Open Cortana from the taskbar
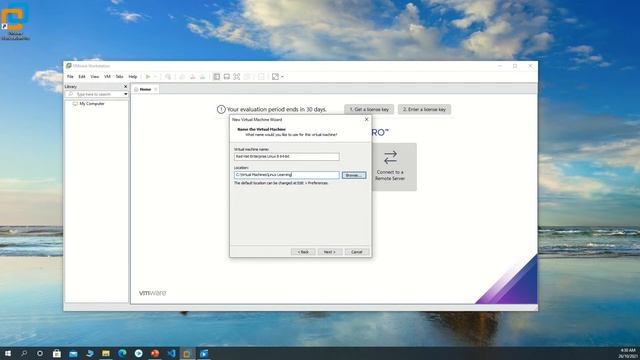Viewport: 640px width, 360px height. point(40,353)
